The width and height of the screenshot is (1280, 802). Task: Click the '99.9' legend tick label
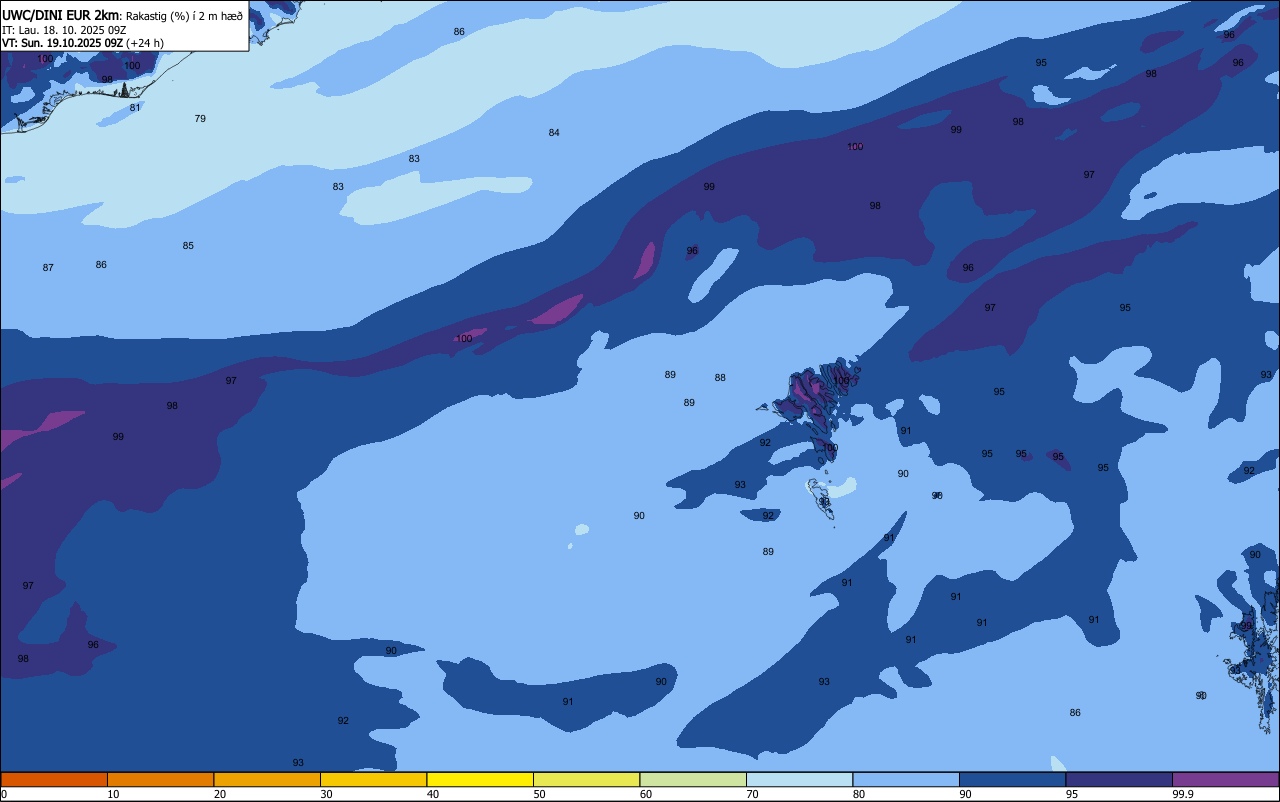[x=1184, y=794]
